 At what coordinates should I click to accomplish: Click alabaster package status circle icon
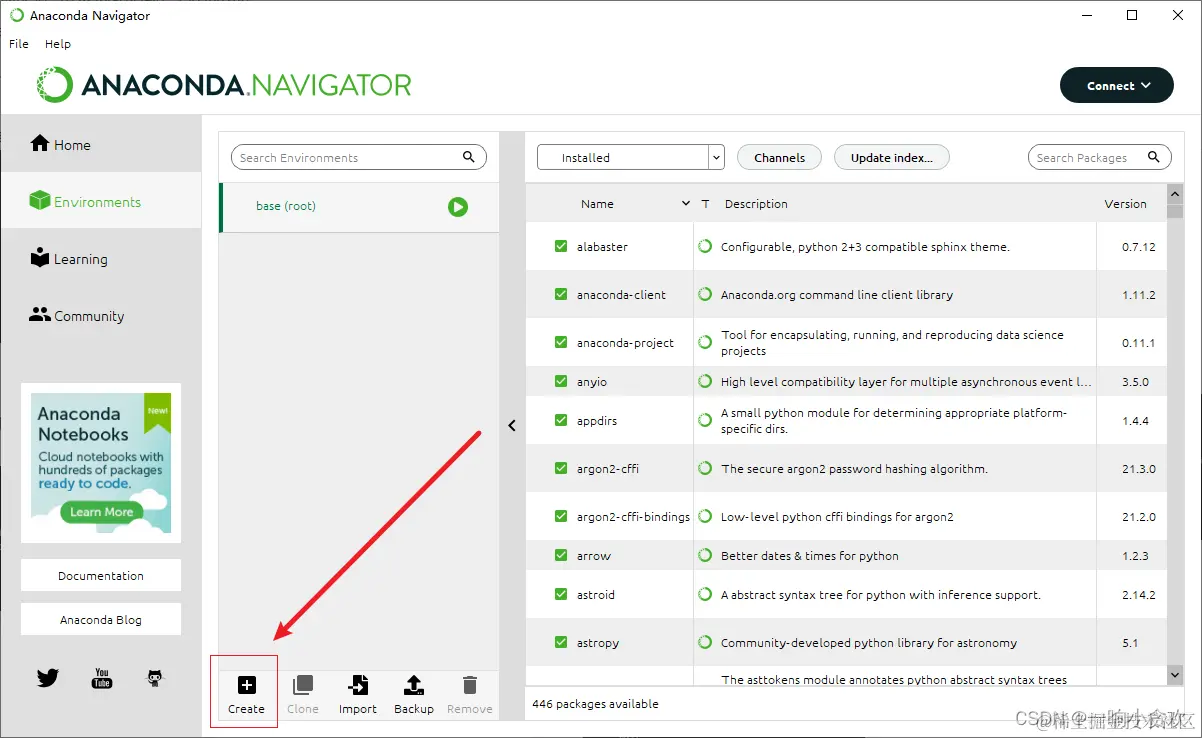pos(705,246)
